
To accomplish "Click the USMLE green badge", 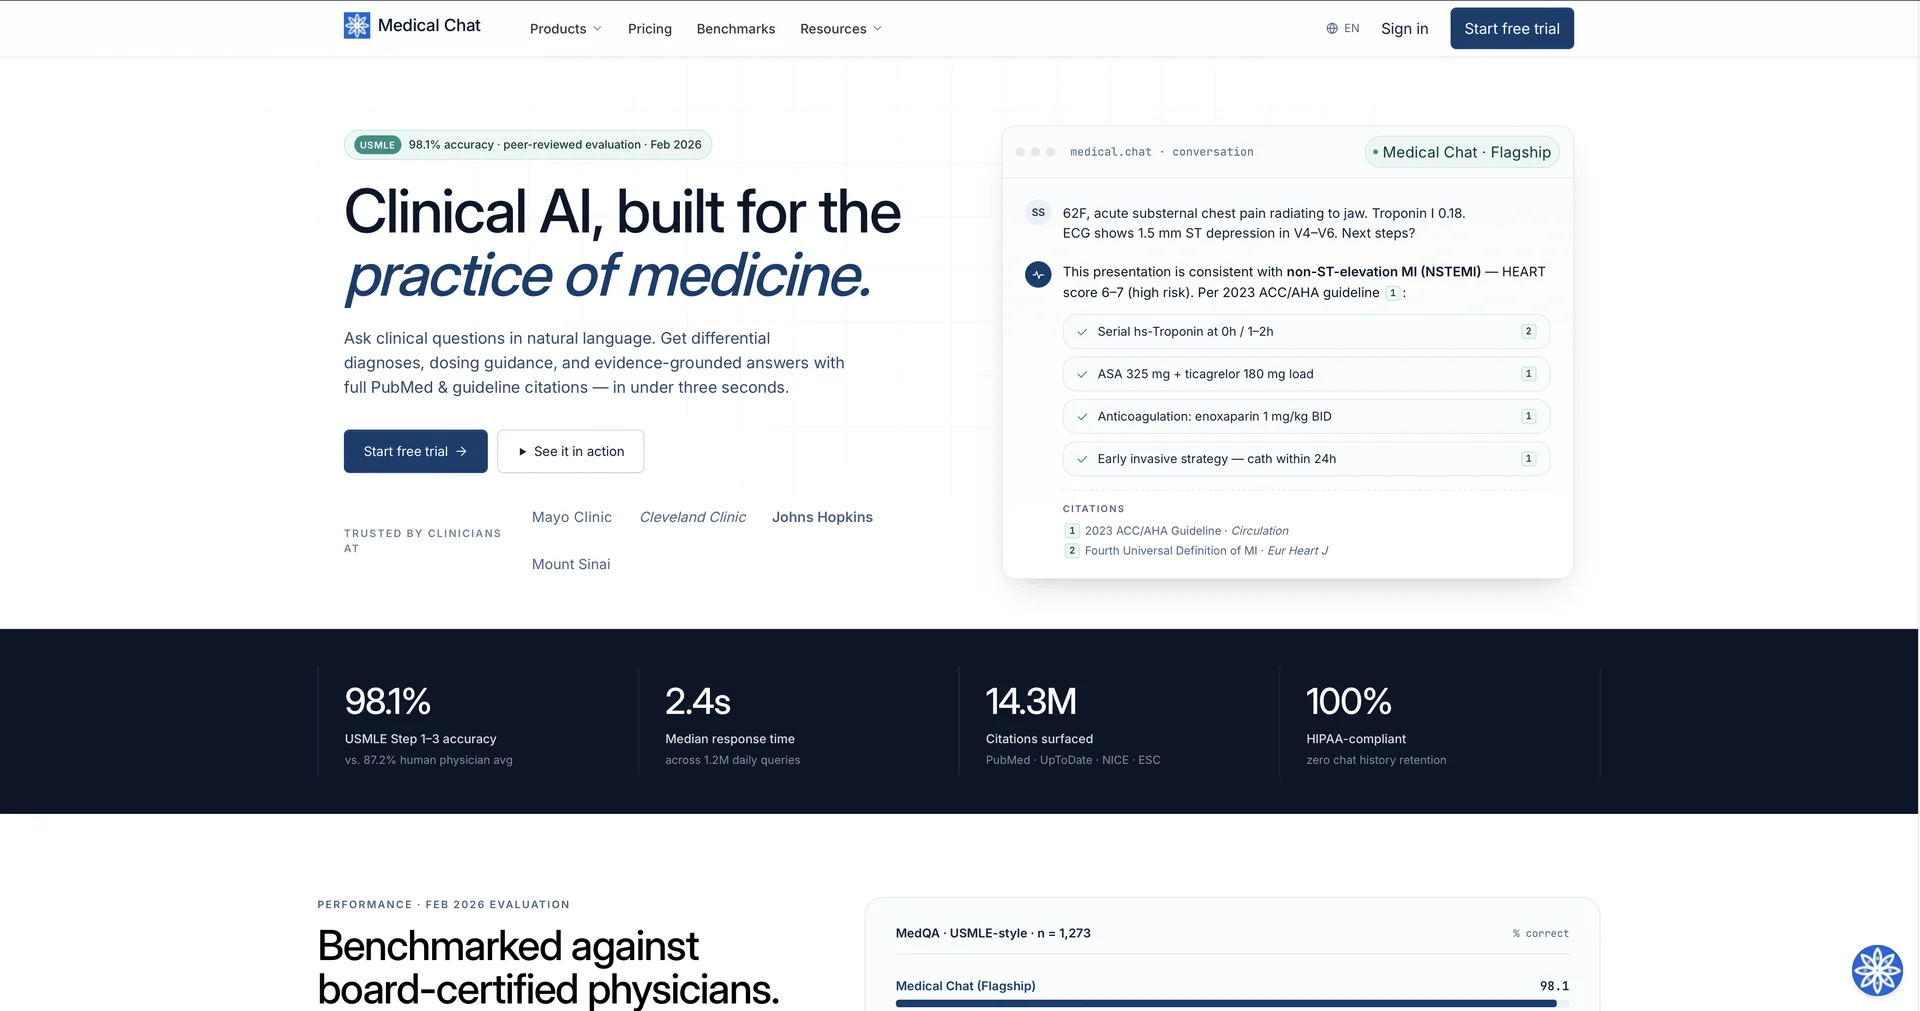I will (x=377, y=145).
